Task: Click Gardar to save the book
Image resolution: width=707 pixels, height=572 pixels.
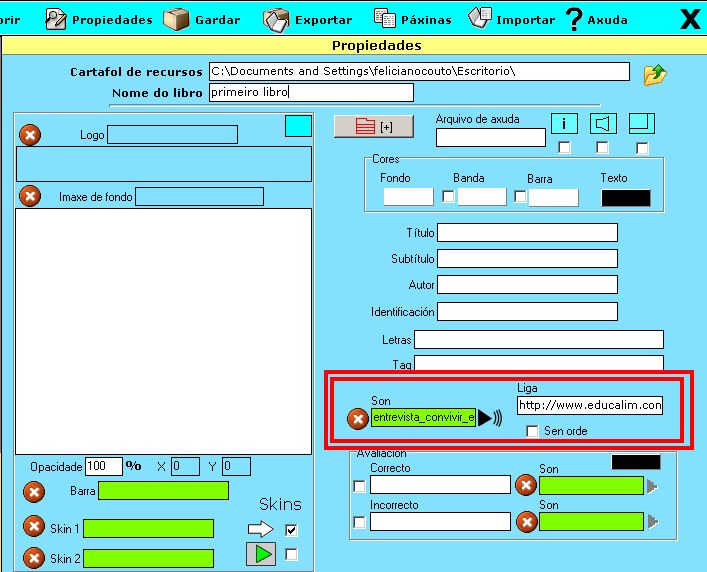Action: pyautogui.click(x=203, y=19)
